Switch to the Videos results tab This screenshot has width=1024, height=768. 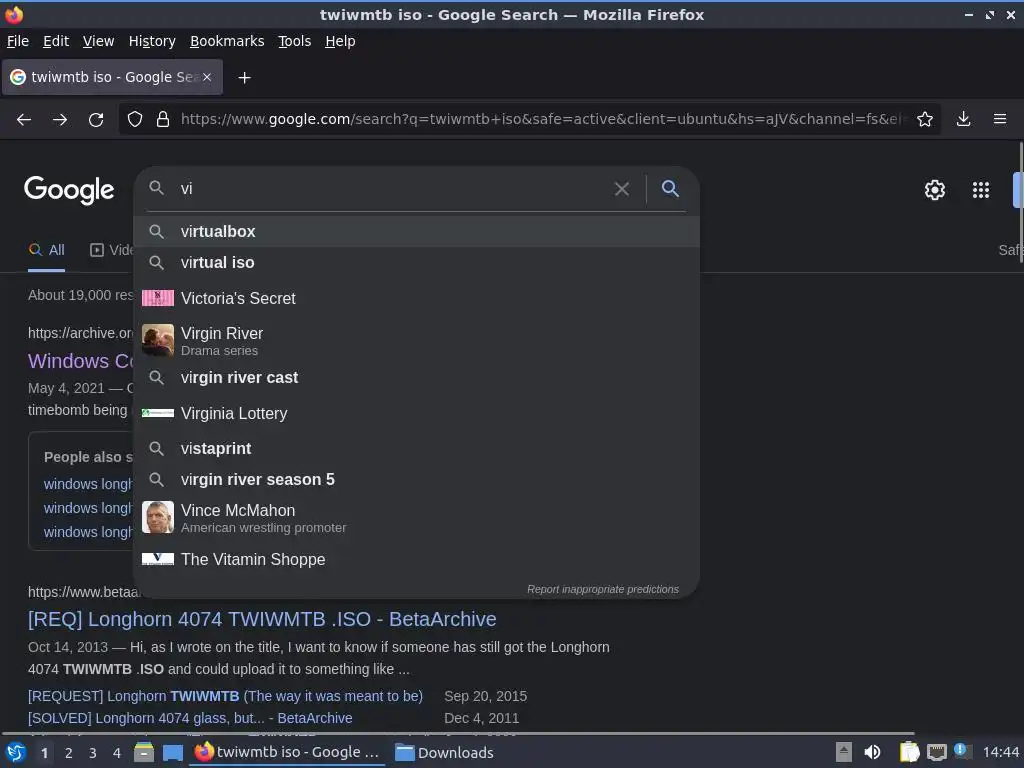112,250
